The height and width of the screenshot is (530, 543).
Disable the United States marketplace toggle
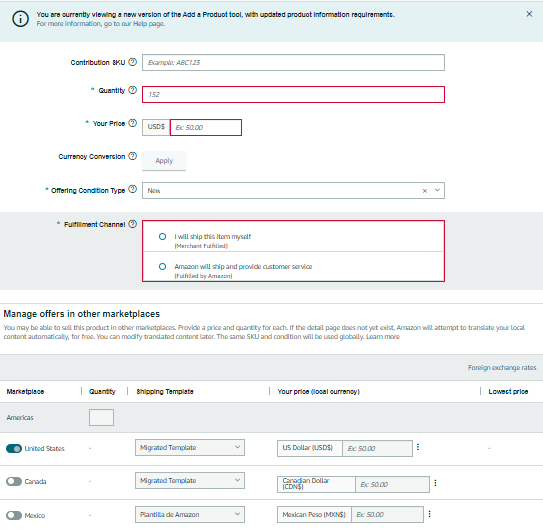click(x=14, y=449)
